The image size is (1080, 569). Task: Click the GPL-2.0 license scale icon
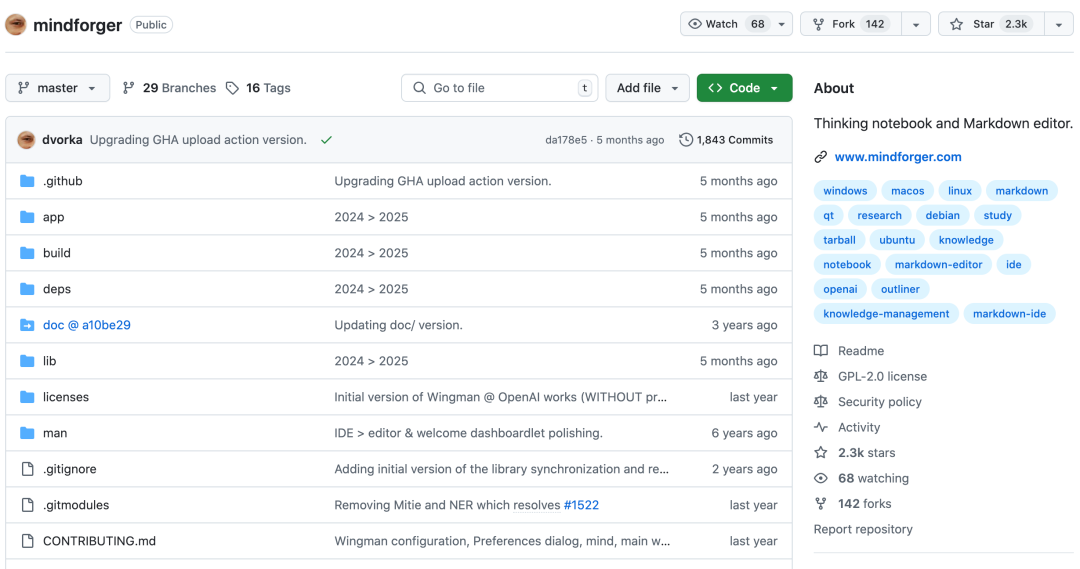pyautogui.click(x=820, y=376)
